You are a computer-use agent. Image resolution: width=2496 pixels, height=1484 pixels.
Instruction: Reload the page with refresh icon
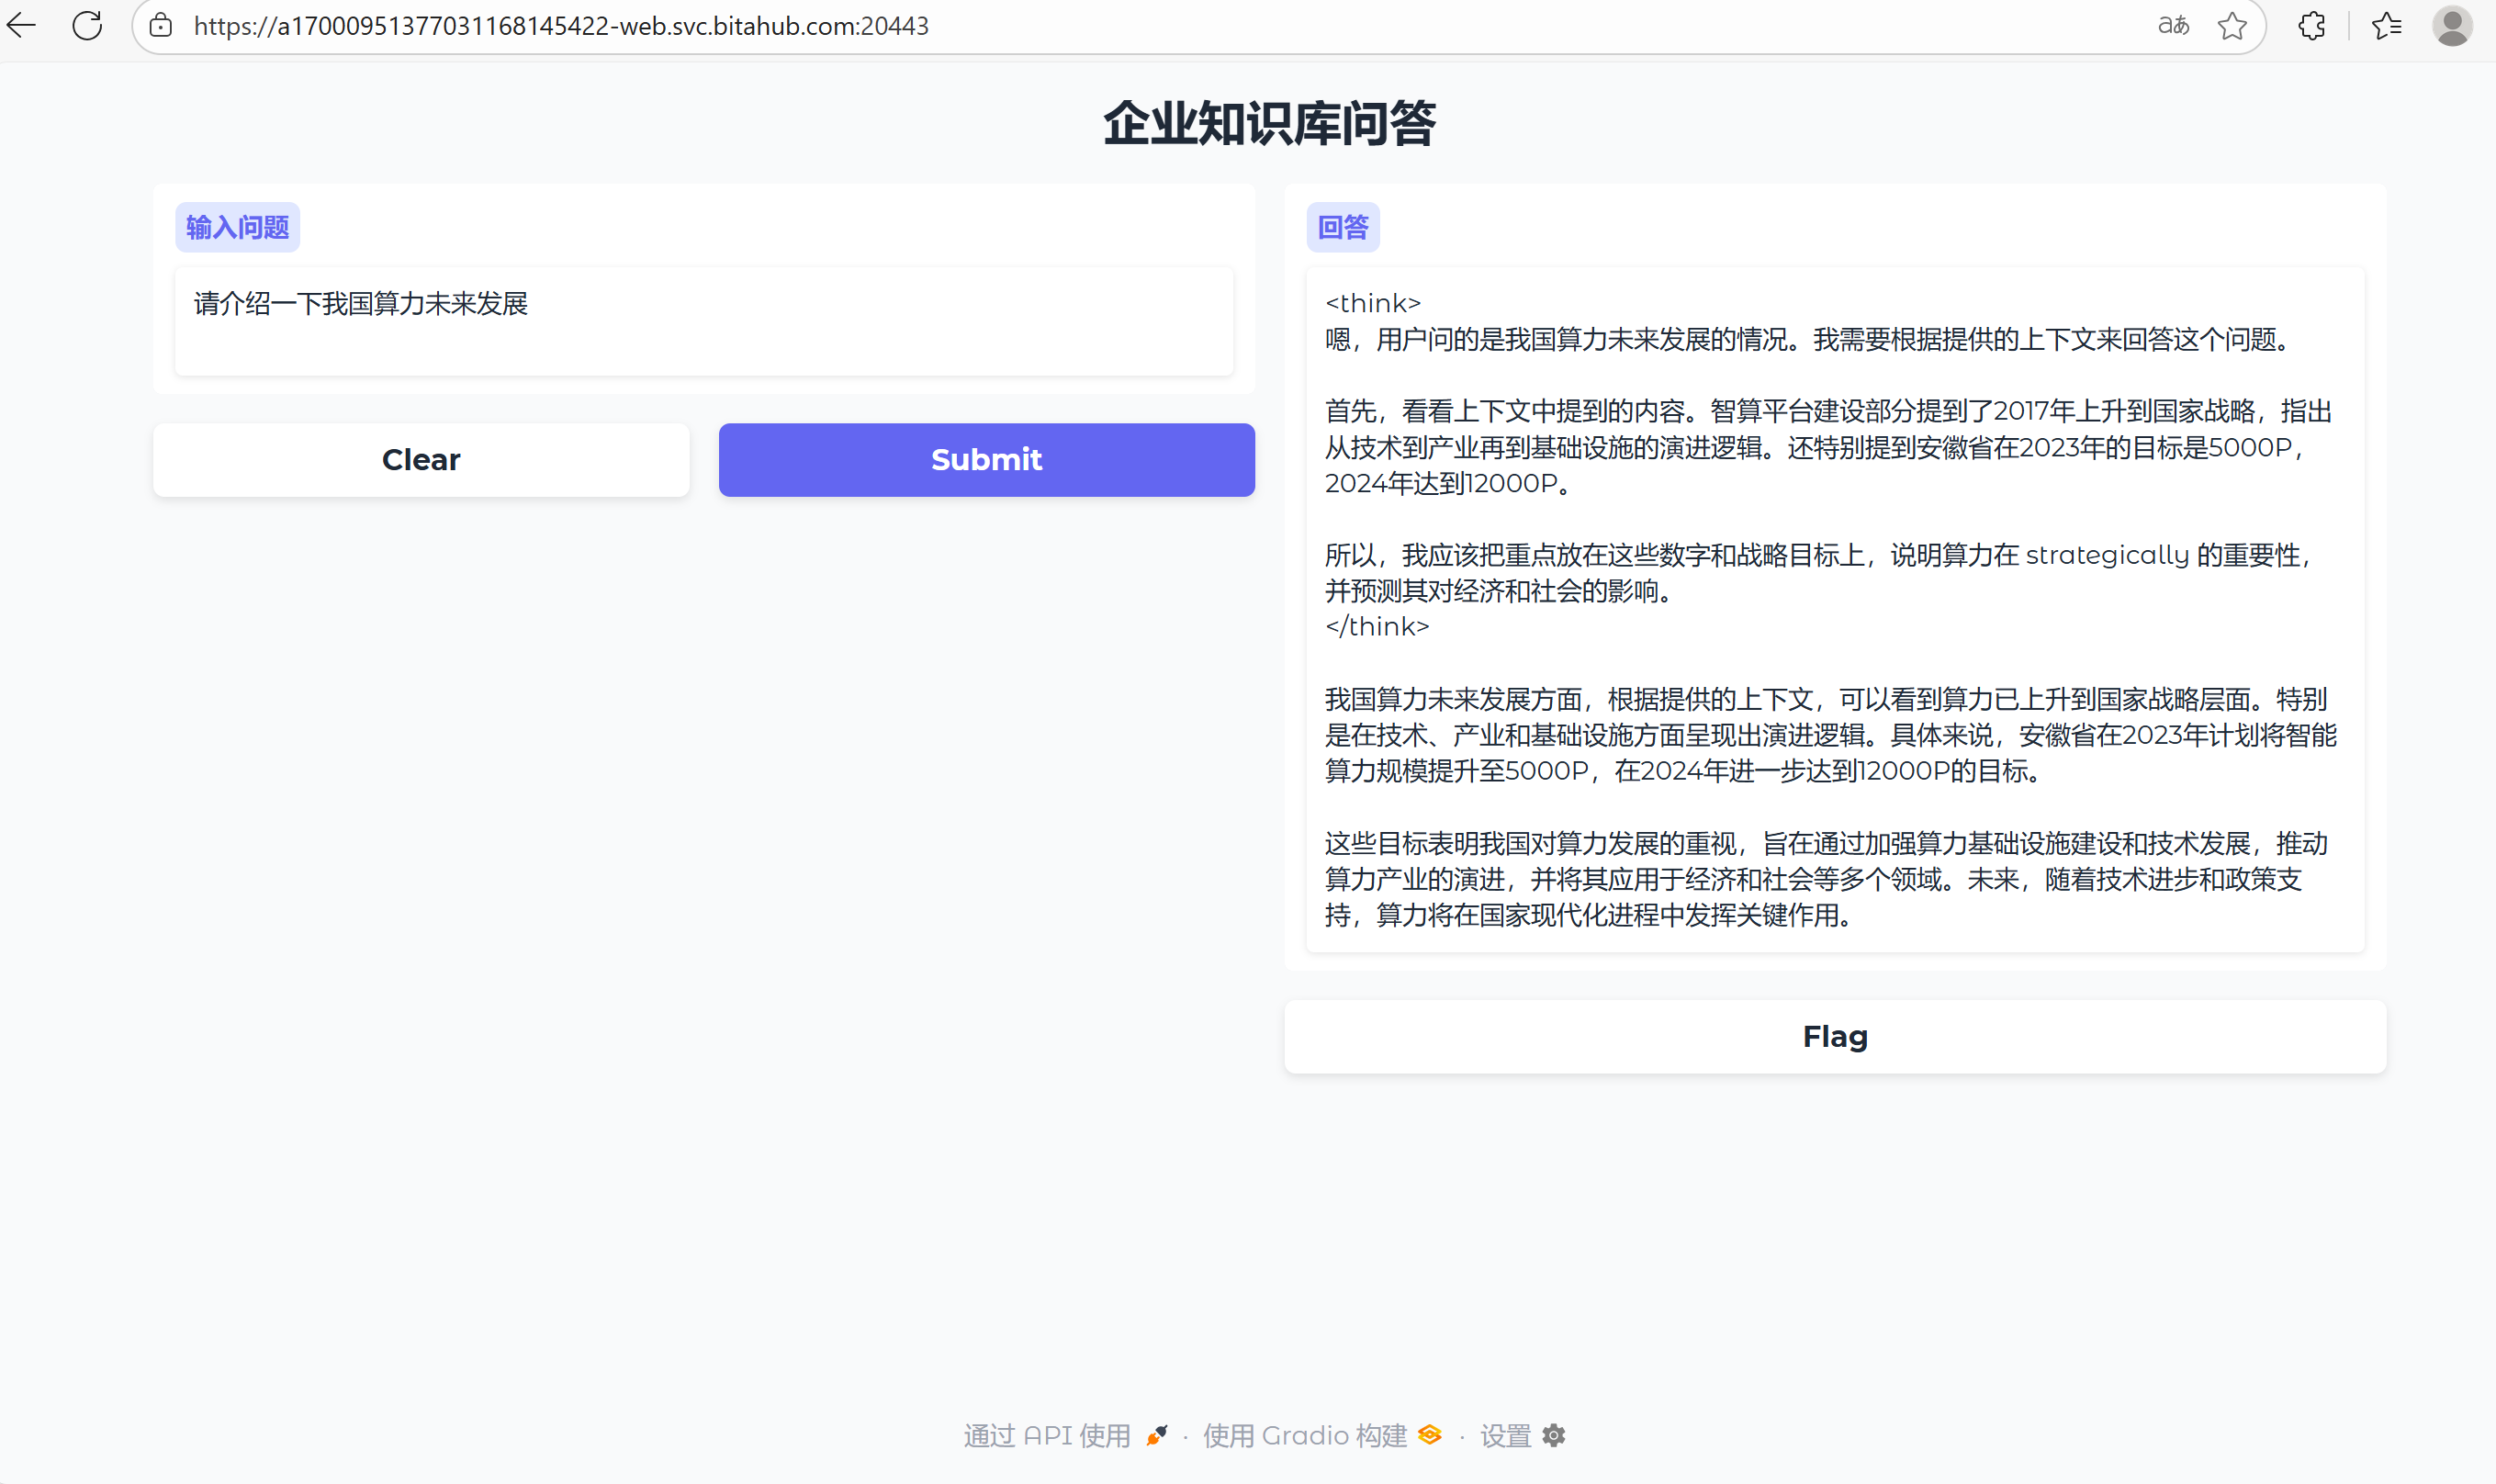point(88,25)
